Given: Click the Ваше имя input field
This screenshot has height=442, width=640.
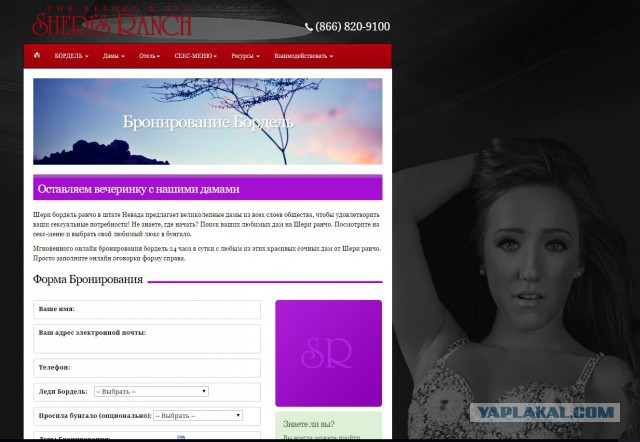Looking at the screenshot, I should click(147, 309).
